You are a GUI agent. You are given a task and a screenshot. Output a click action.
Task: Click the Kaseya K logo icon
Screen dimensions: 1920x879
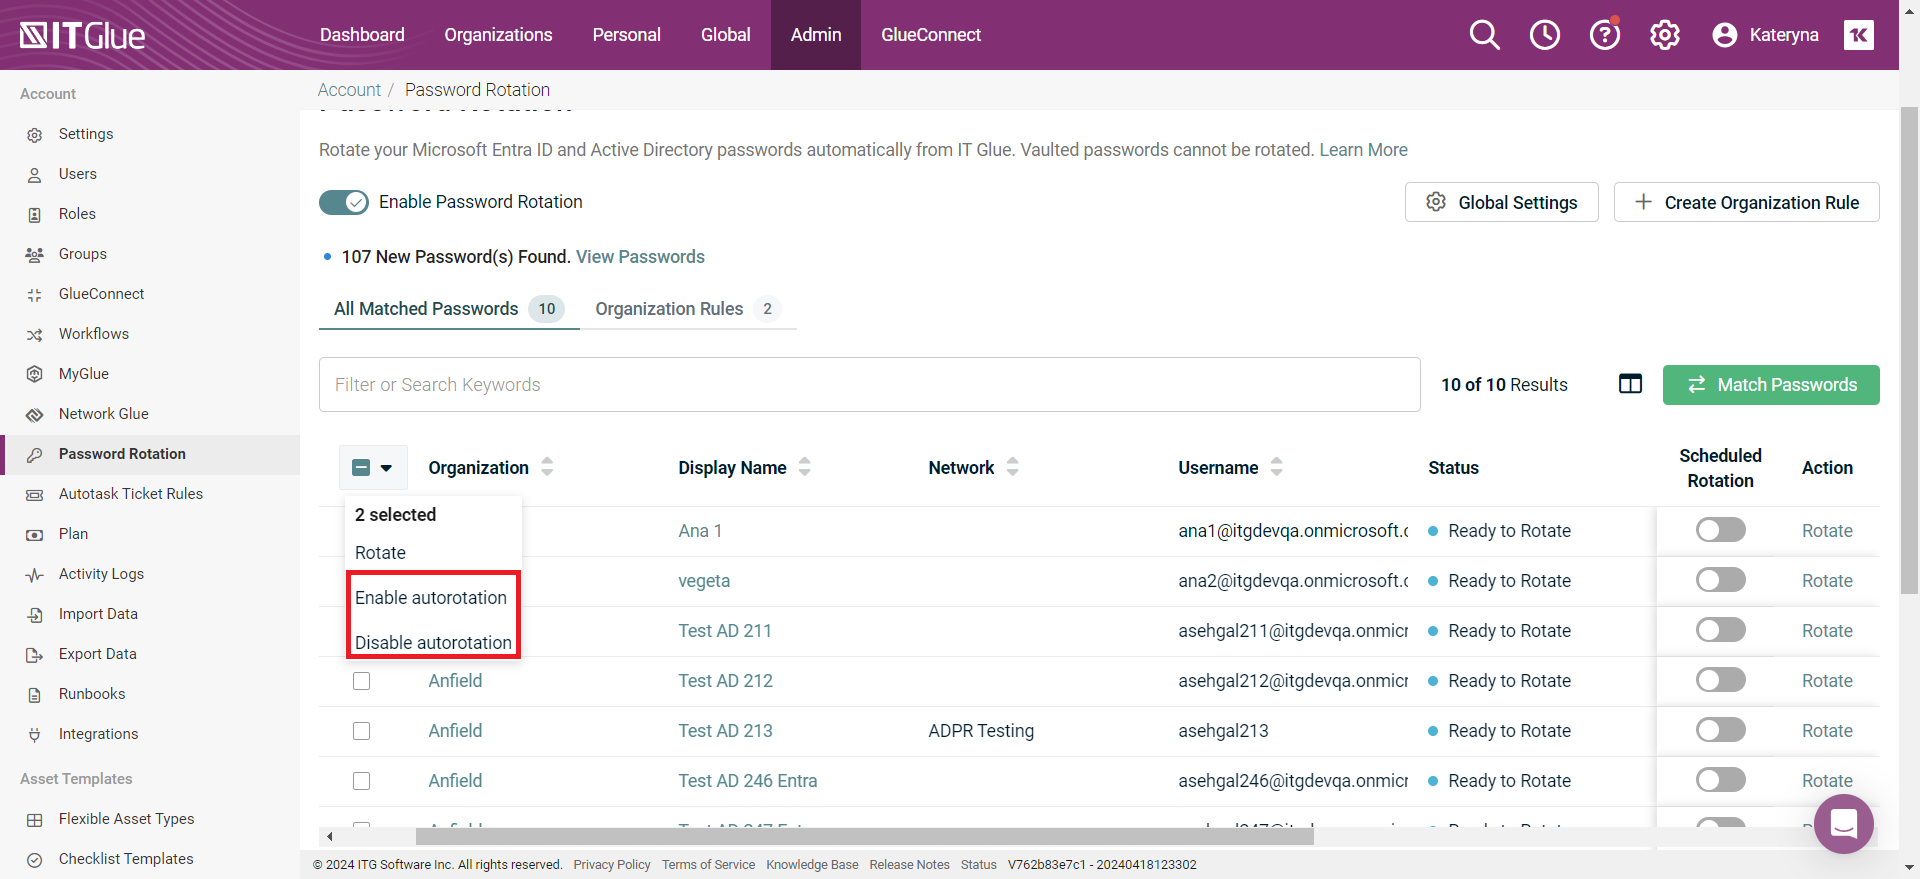tap(1858, 35)
